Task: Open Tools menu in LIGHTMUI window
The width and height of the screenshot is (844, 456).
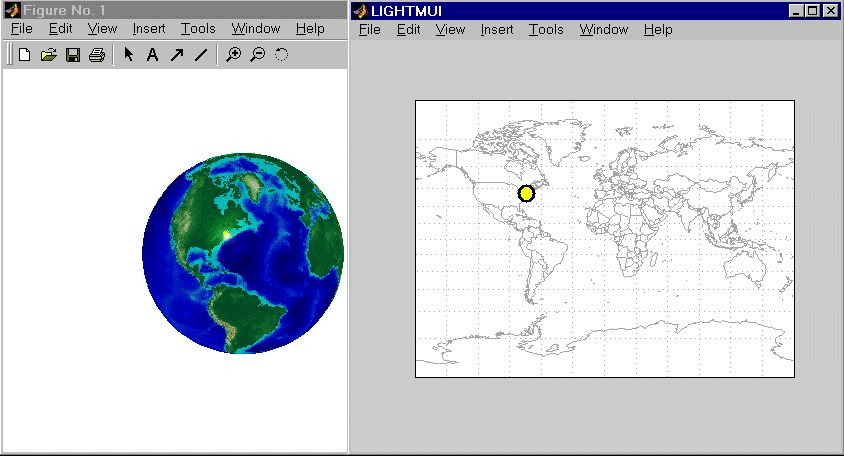Action: tap(546, 30)
